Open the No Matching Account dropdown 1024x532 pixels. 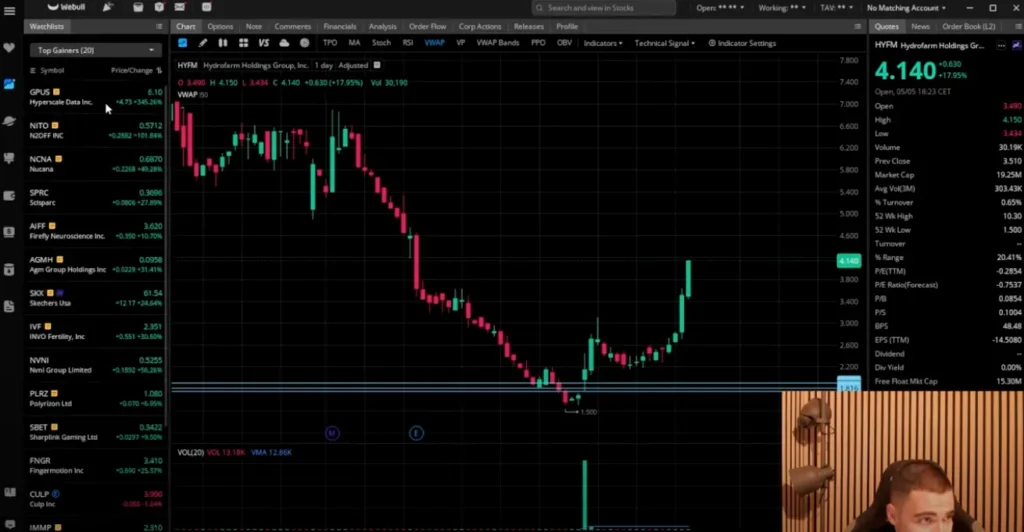pos(906,8)
